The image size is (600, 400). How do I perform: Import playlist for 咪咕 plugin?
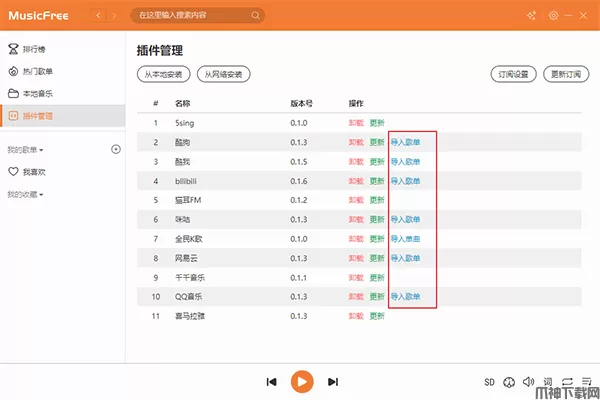tap(405, 219)
